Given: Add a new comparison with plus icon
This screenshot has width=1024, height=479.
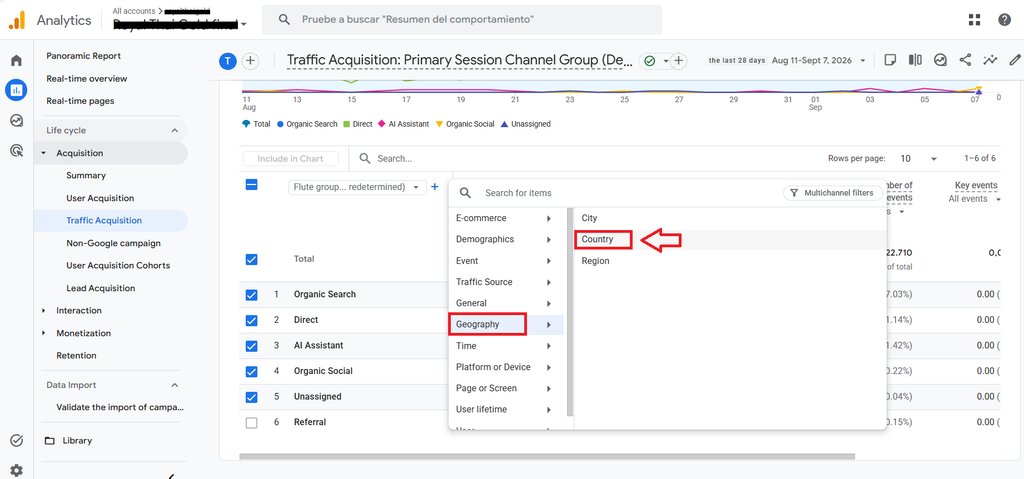Looking at the screenshot, I should pos(250,61).
